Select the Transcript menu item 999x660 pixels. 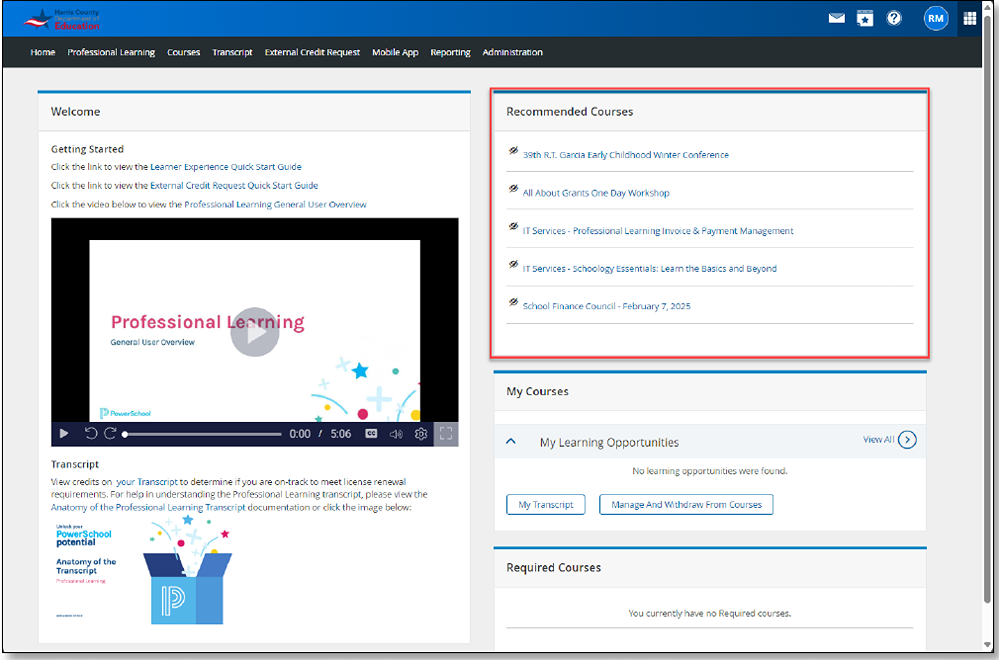point(232,52)
